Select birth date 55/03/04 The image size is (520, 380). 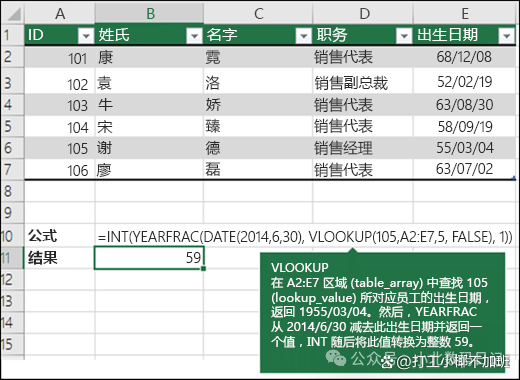pyautogui.click(x=465, y=148)
